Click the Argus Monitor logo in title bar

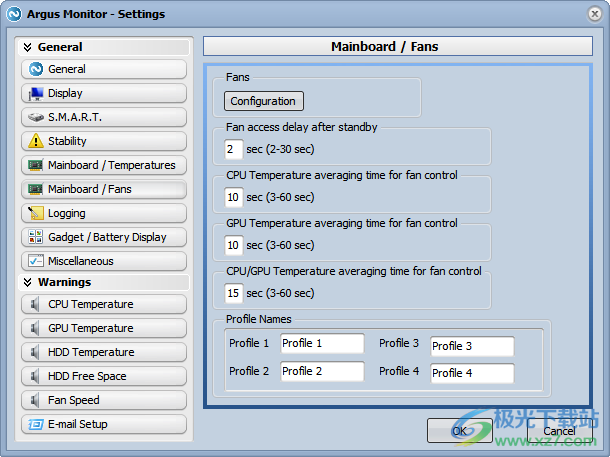pos(14,14)
